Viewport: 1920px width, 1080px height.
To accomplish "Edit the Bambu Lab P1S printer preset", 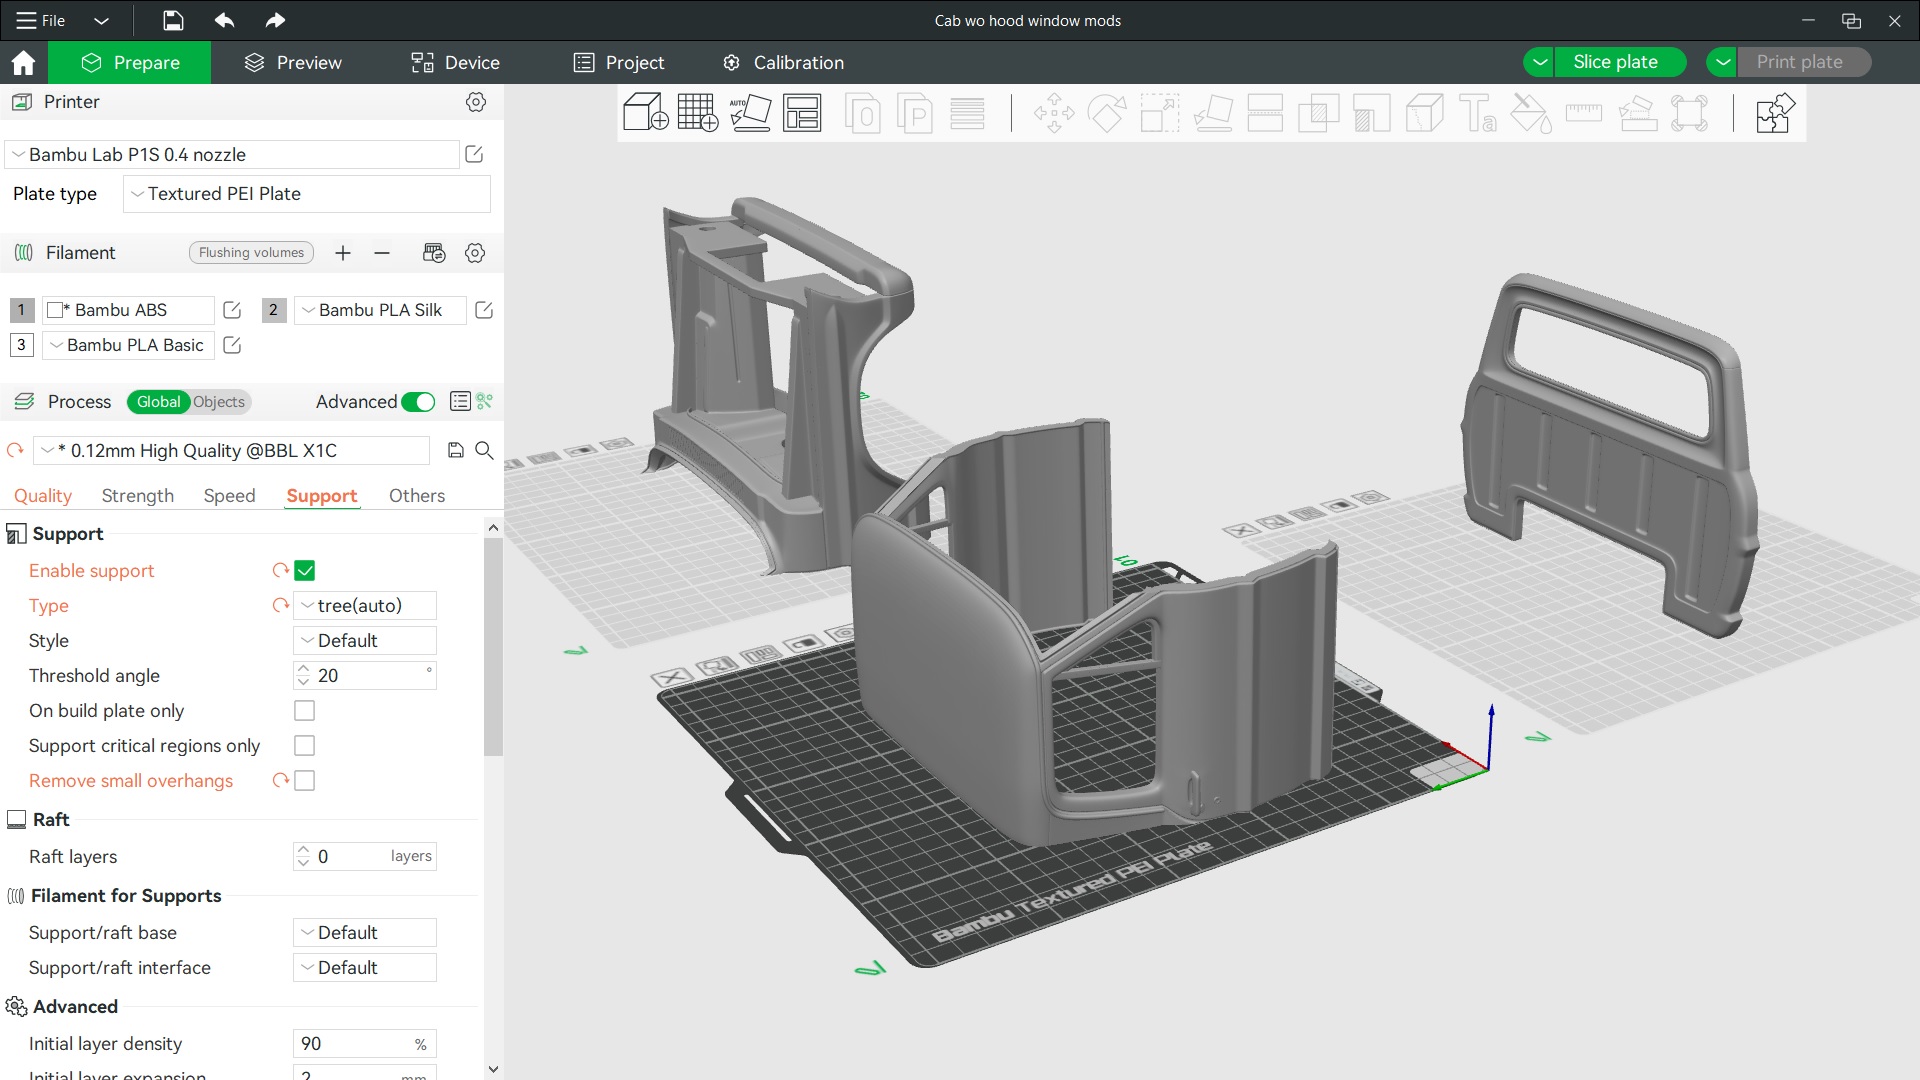I will pos(475,154).
